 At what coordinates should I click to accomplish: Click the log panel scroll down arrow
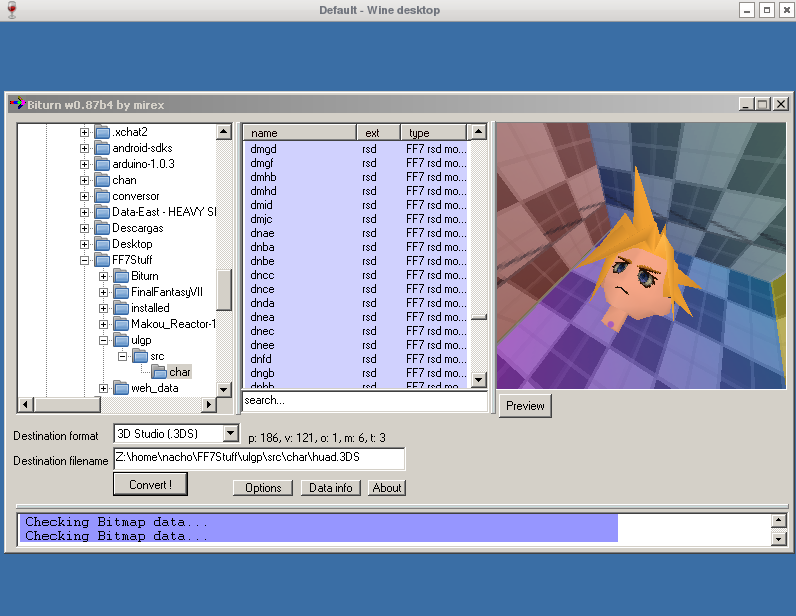coord(779,538)
